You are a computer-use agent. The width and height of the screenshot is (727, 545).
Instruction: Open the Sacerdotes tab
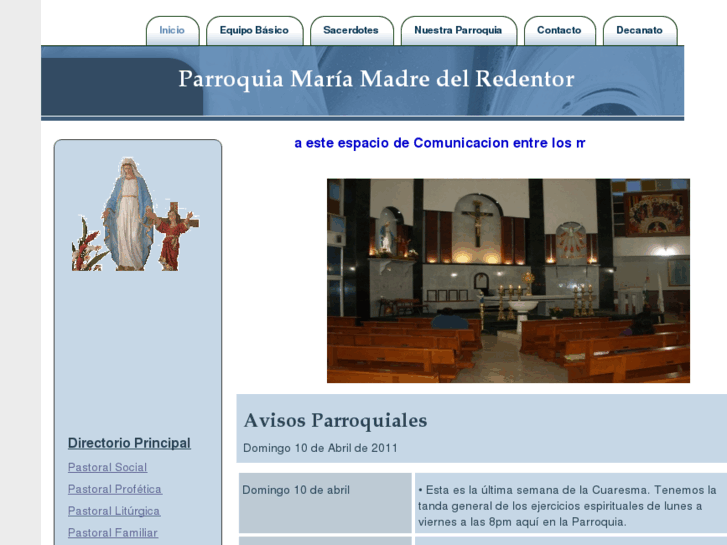(351, 31)
